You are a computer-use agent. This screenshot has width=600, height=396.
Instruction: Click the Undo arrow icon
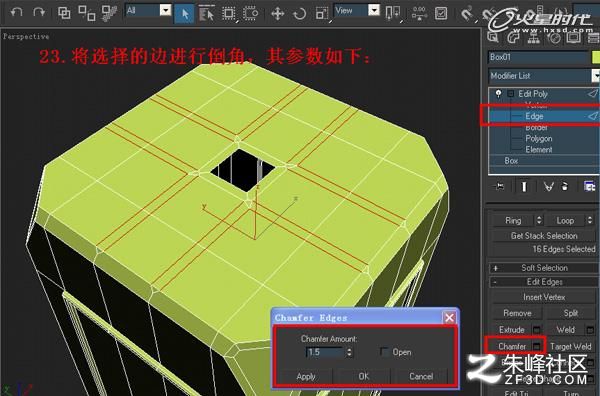16,13
